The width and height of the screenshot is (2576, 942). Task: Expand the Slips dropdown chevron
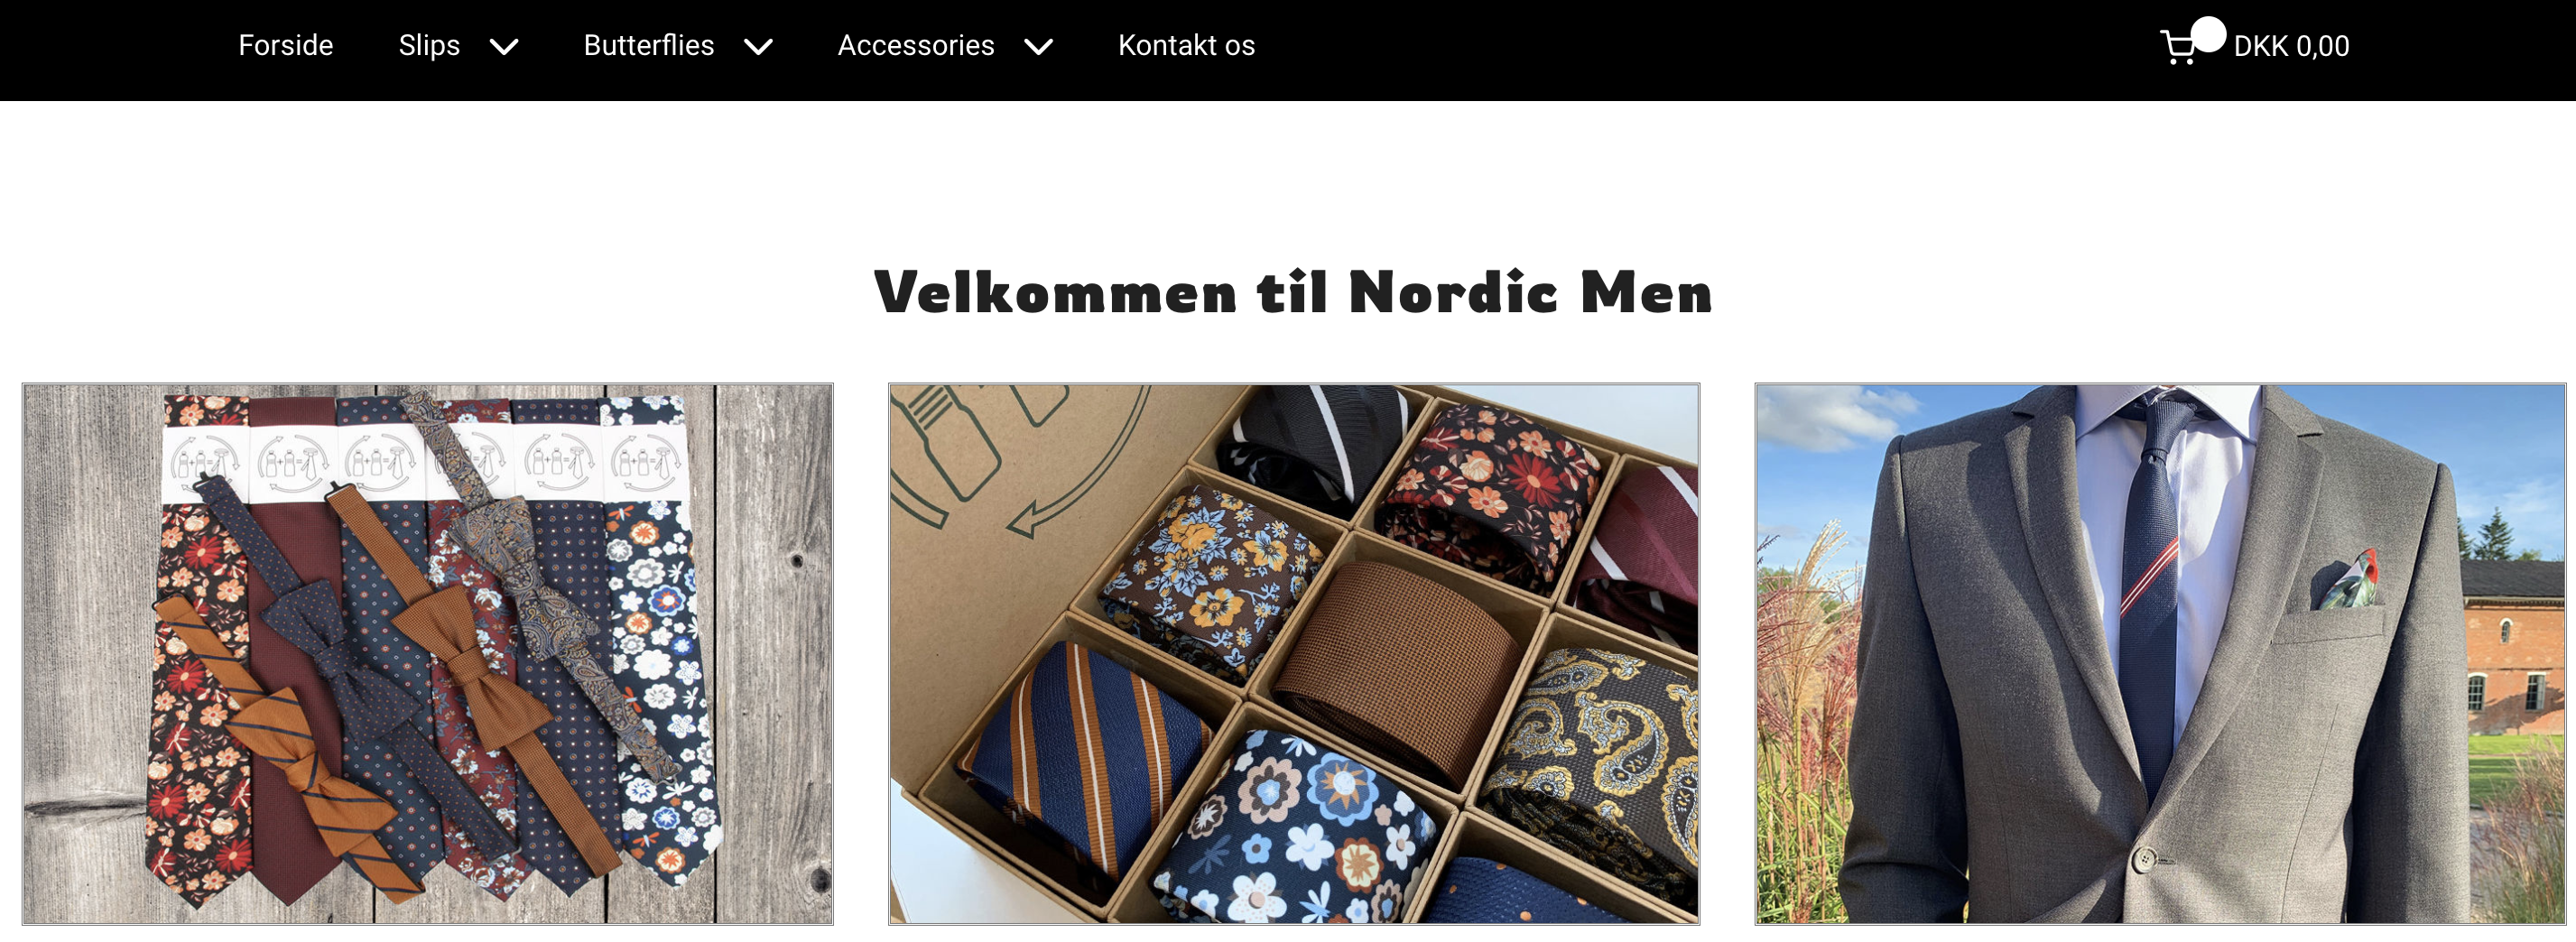tap(504, 47)
